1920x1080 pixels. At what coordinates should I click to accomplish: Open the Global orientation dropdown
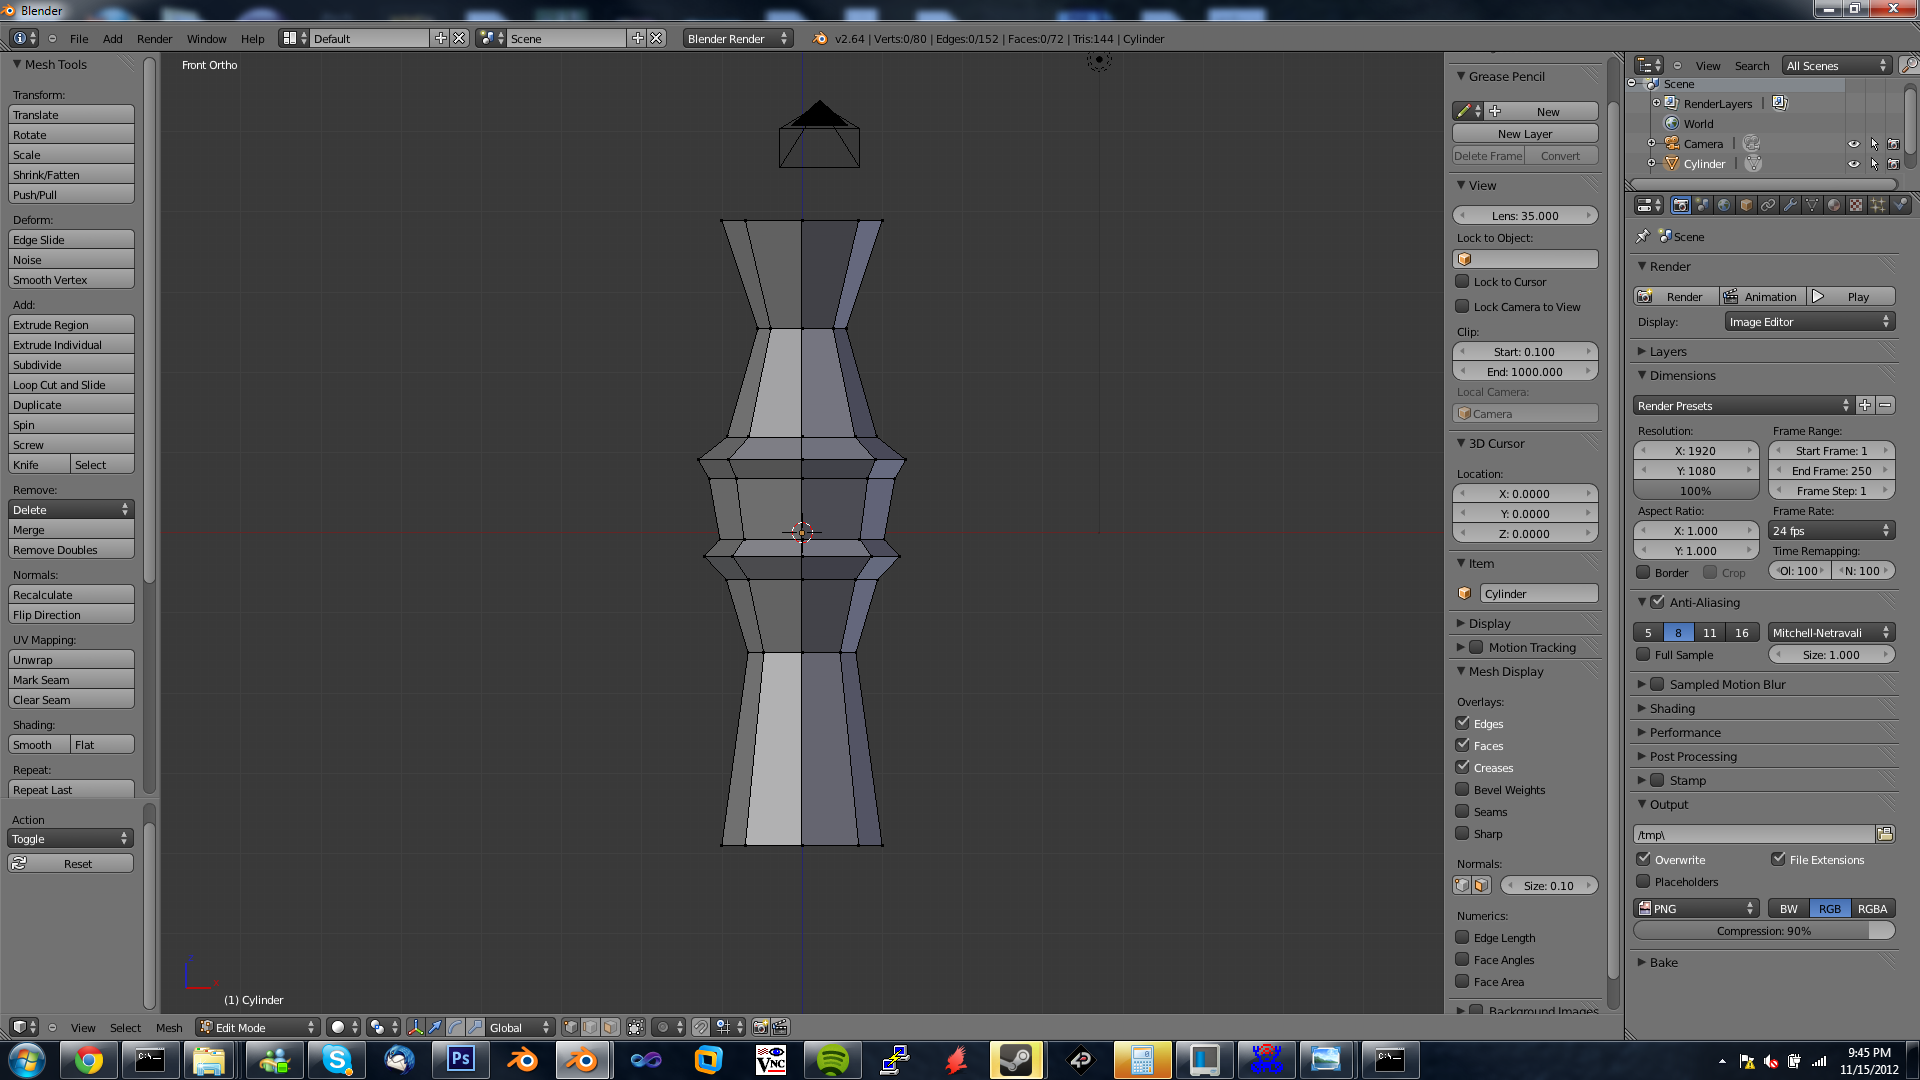[520, 1027]
